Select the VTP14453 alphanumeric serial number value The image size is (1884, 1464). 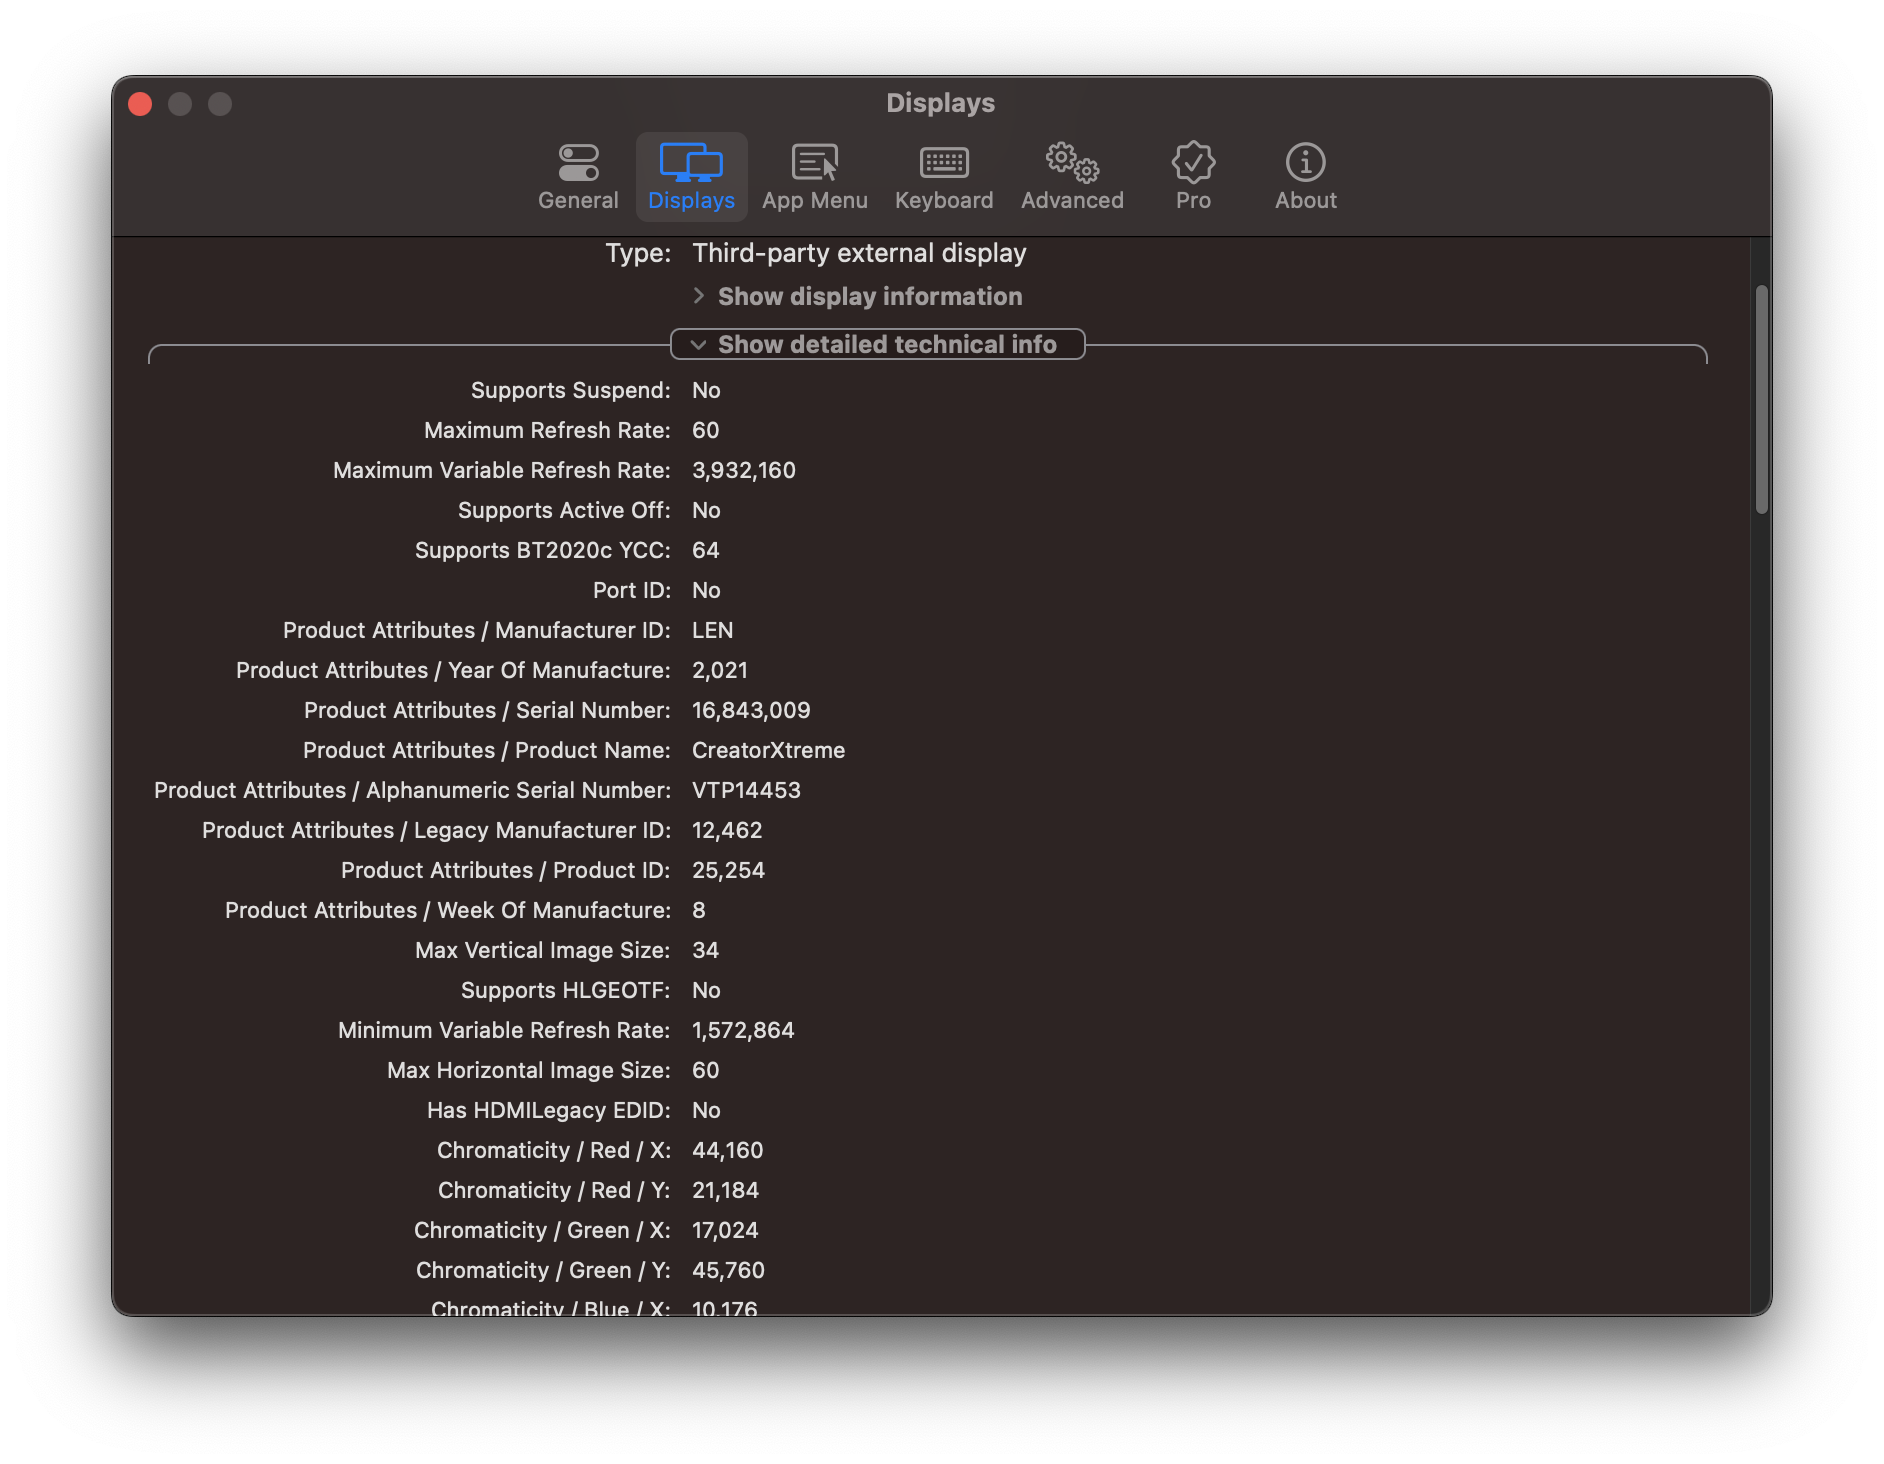tap(745, 790)
